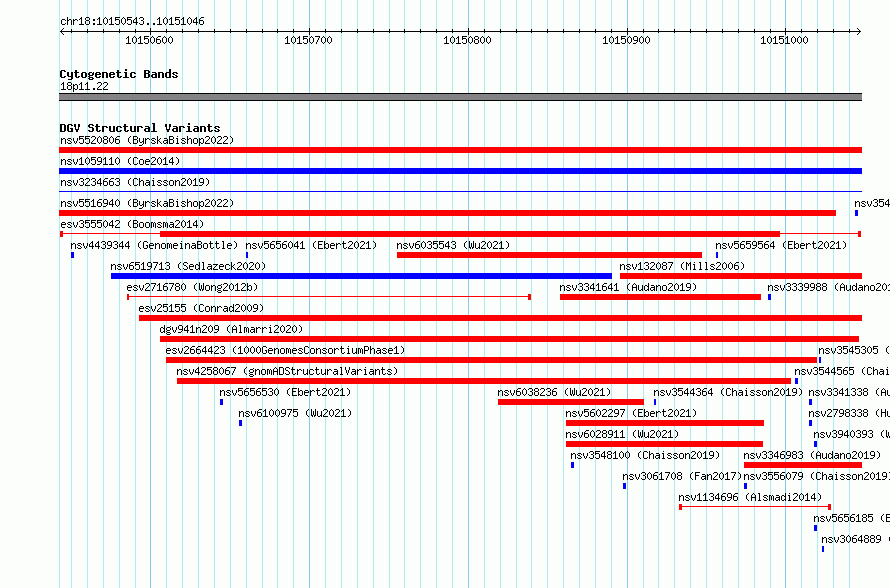Click the Cytogenetic Bands track title
This screenshot has width=890, height=588.
click(x=119, y=74)
